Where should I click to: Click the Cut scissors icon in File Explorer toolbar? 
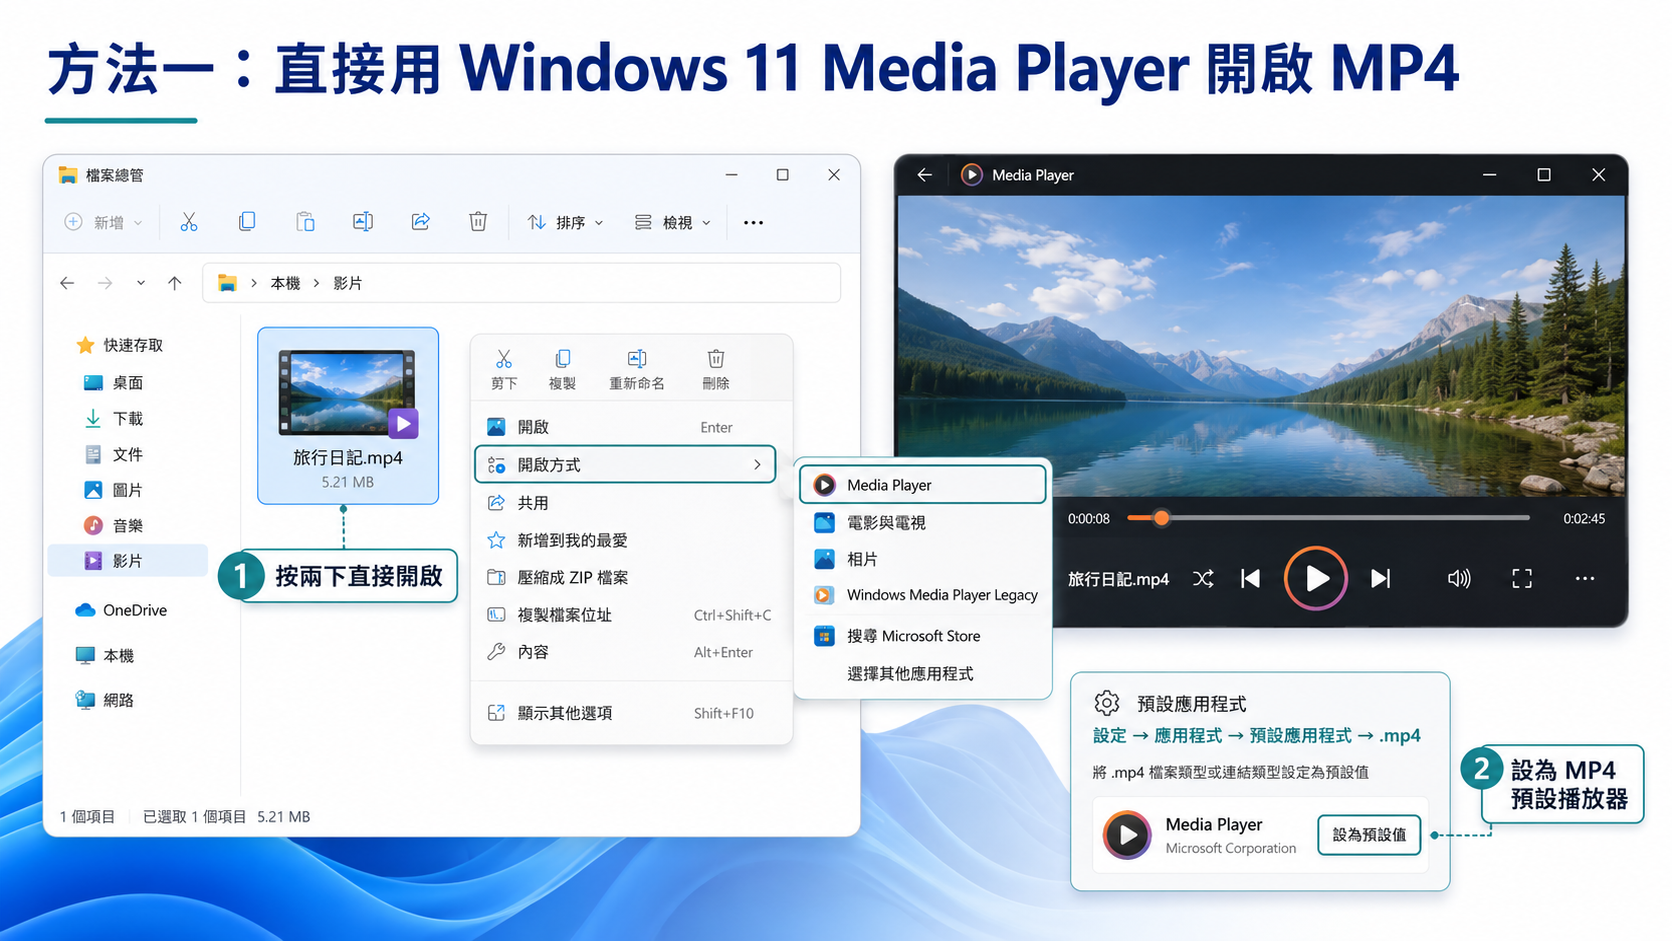[x=189, y=222]
